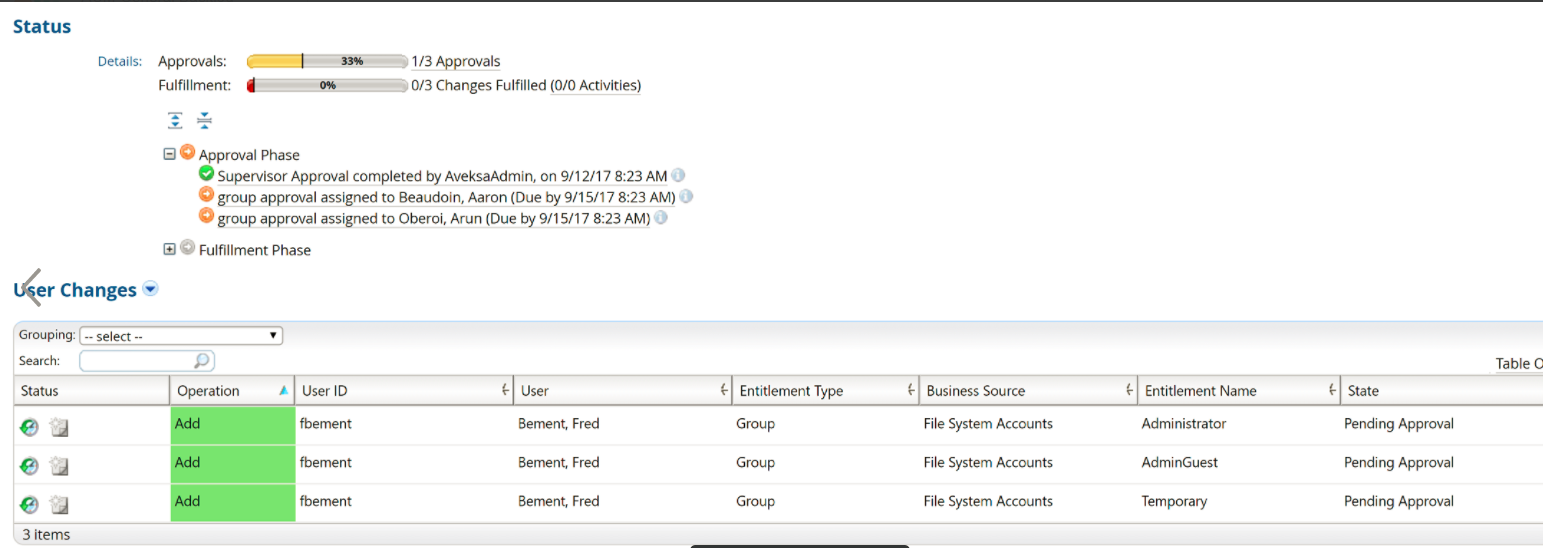Click notes icon in AdminGuest row

click(x=59, y=466)
